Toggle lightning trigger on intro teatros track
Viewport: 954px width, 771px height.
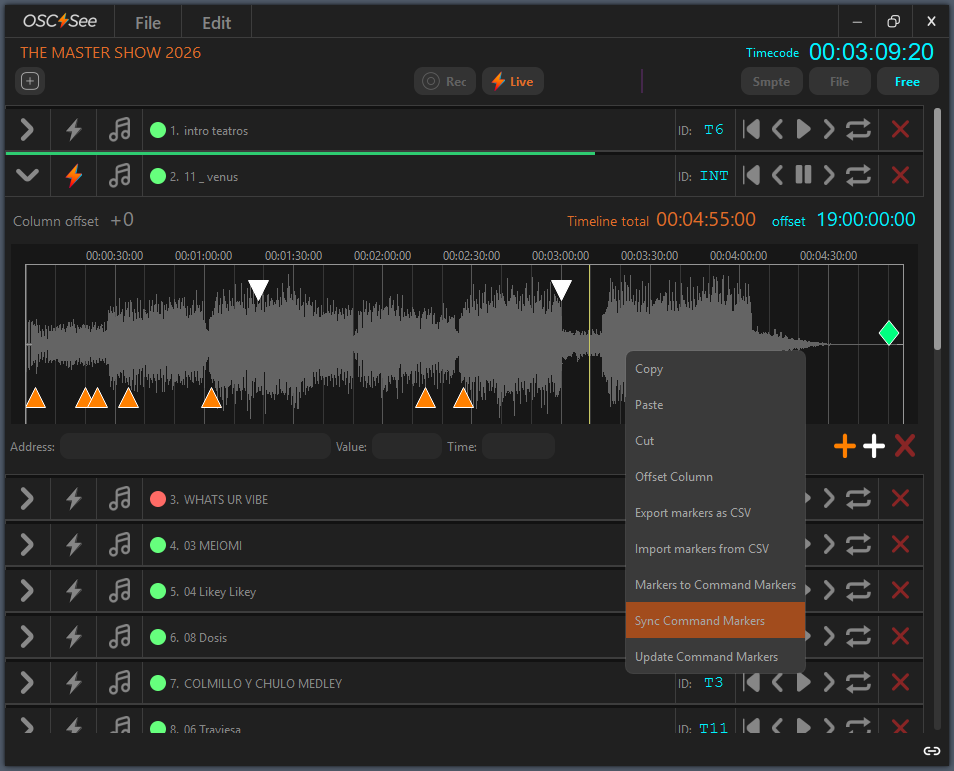(x=74, y=130)
